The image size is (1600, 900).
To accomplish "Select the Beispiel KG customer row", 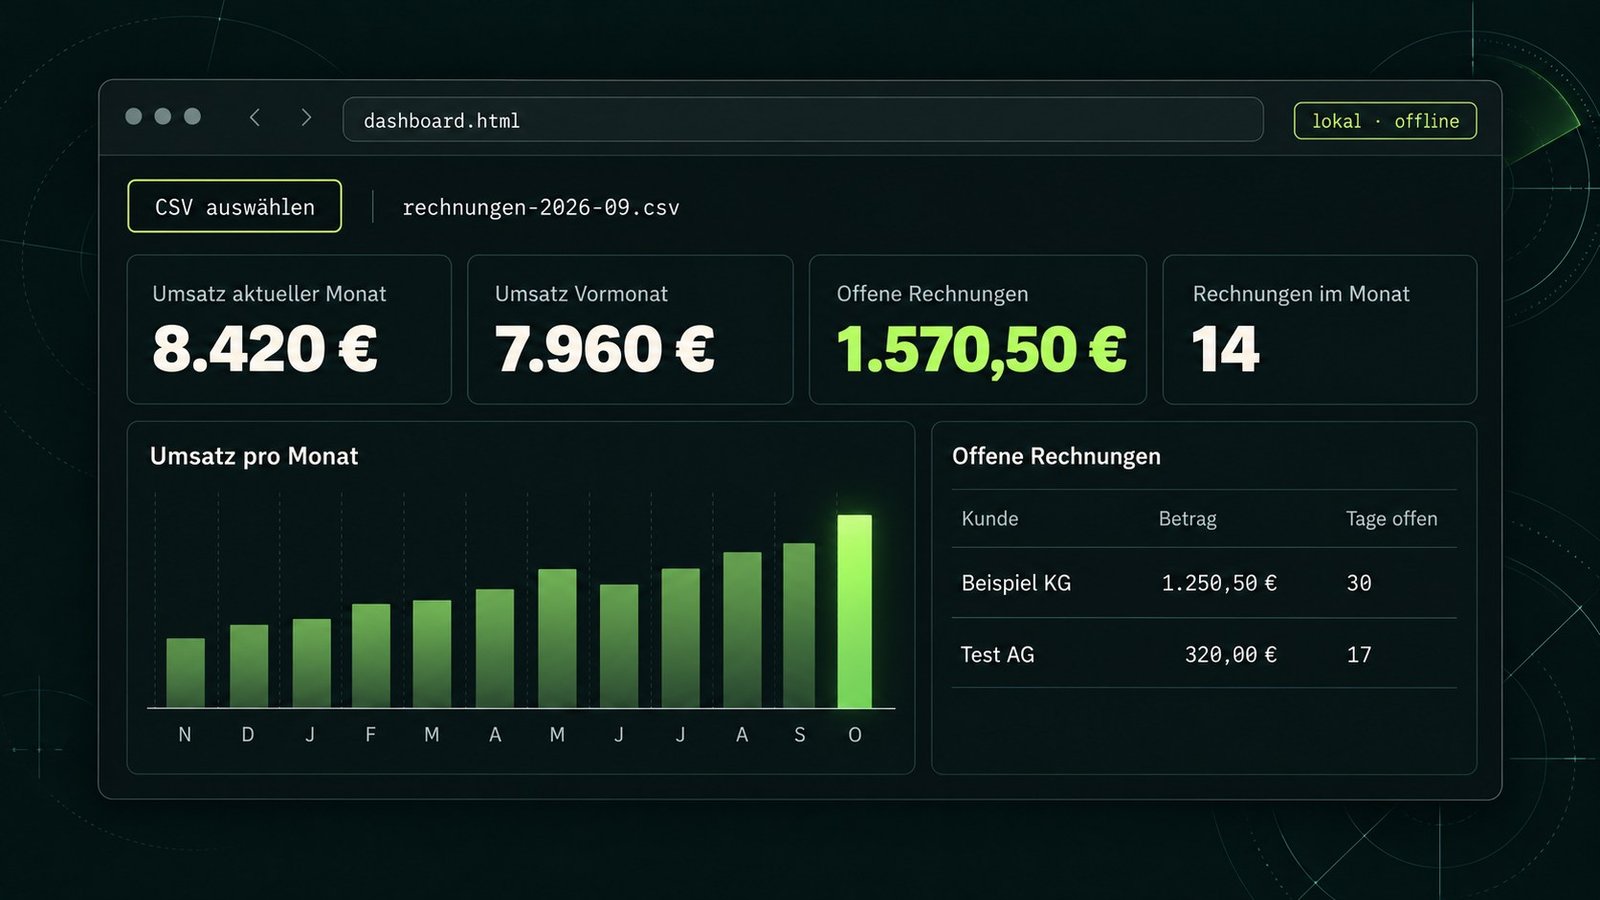I will pyautogui.click(x=1204, y=583).
